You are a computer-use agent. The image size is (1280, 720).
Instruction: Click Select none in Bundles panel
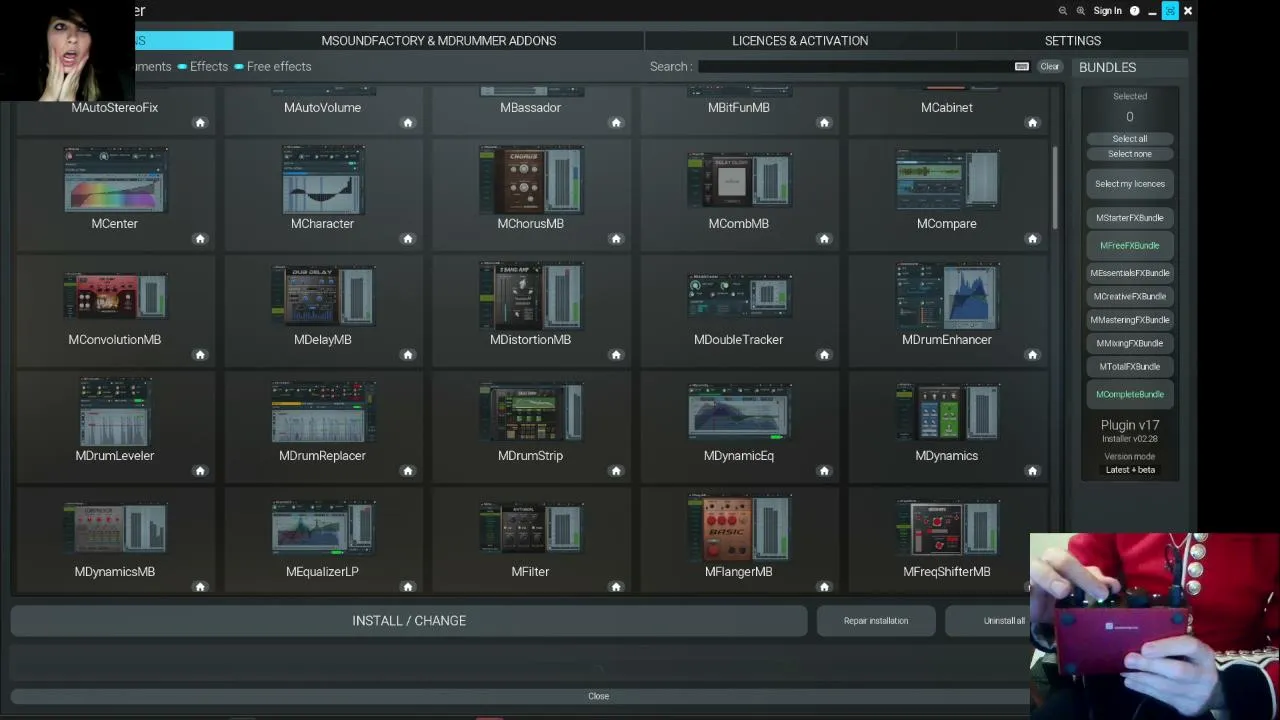(x=1130, y=154)
